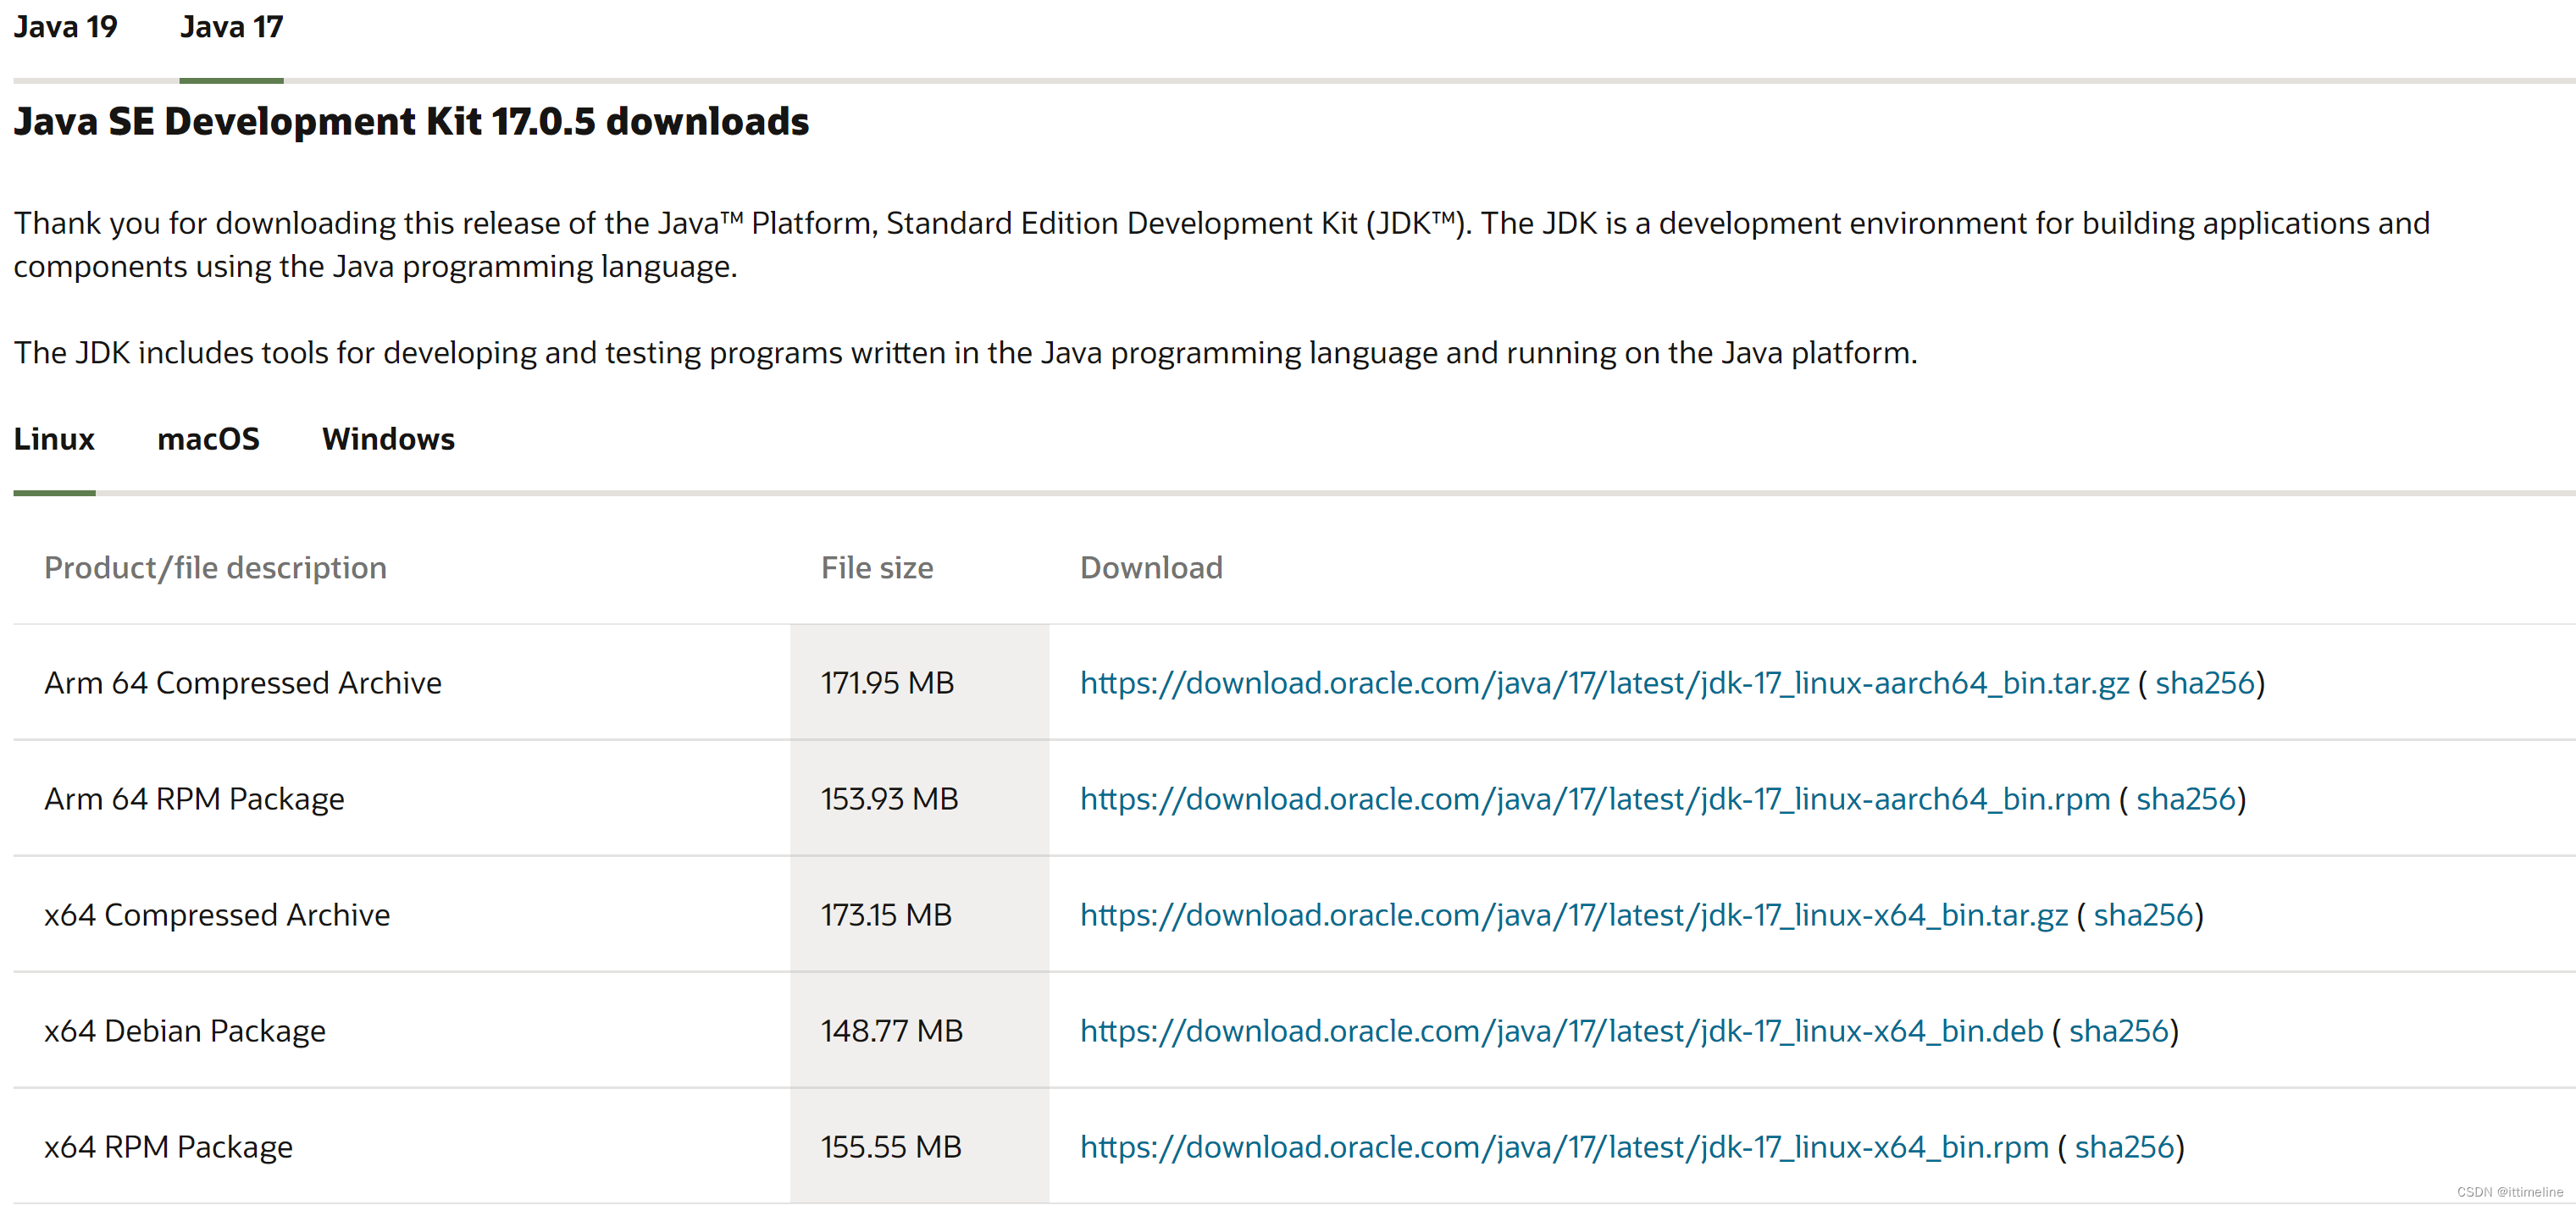
Task: Click the 'x64 Compressed Archive' description
Action: click(x=217, y=915)
